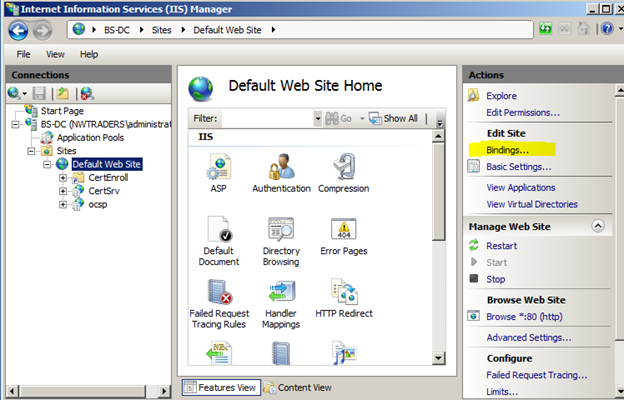This screenshot has height=400, width=624.
Task: Open Advanced Settings... link
Action: (x=529, y=338)
